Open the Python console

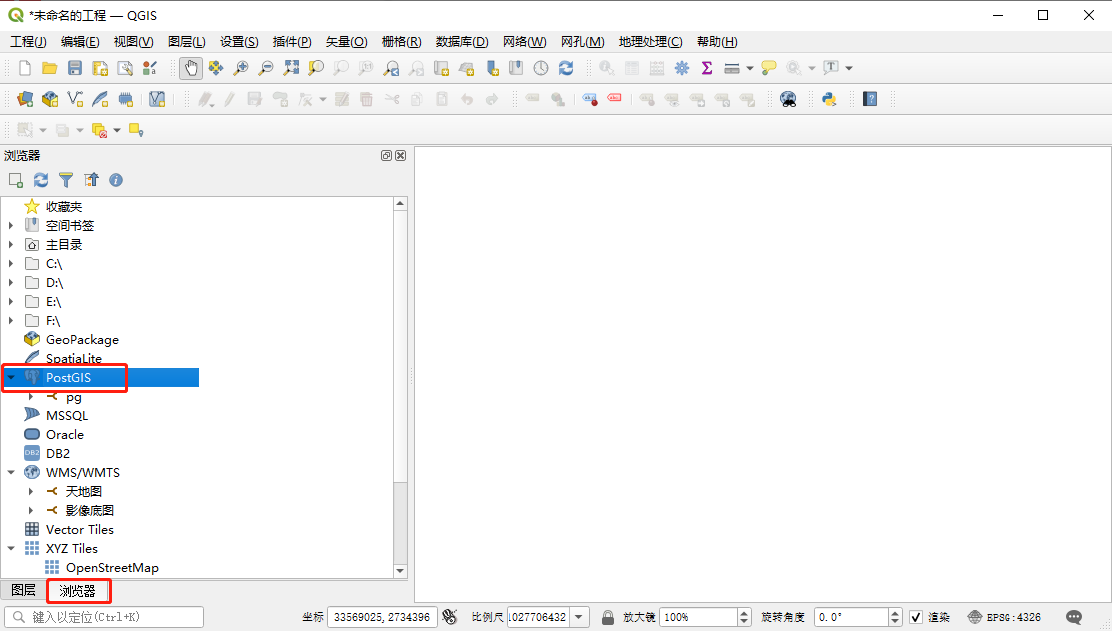pyautogui.click(x=829, y=99)
